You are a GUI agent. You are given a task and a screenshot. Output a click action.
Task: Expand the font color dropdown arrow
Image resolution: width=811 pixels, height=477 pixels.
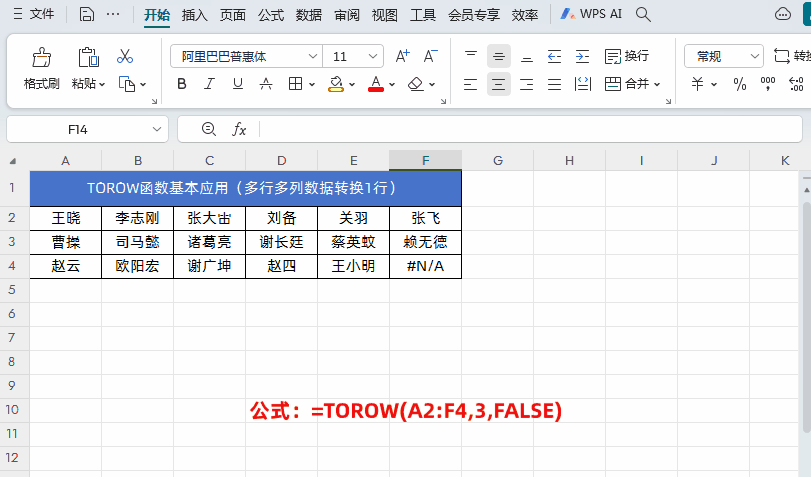pyautogui.click(x=392, y=84)
